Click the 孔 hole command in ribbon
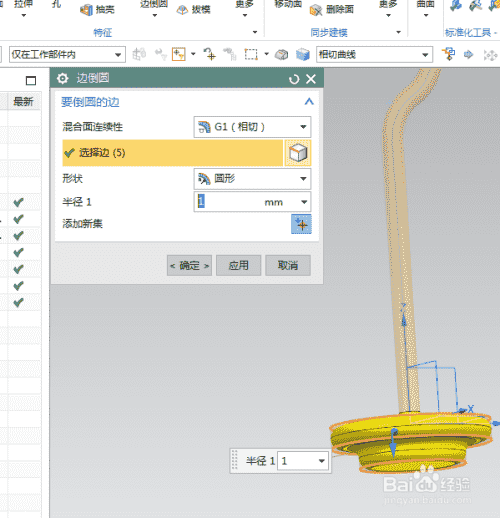This screenshot has height=518, width=500. coord(57,4)
